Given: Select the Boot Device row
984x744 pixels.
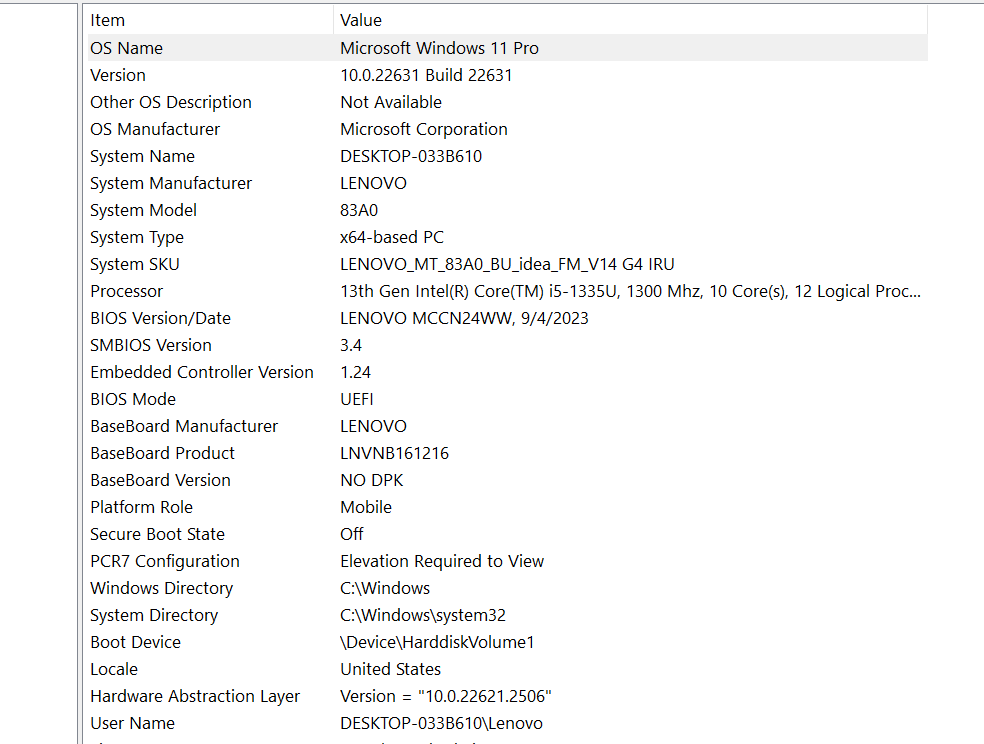Looking at the screenshot, I should [x=135, y=642].
